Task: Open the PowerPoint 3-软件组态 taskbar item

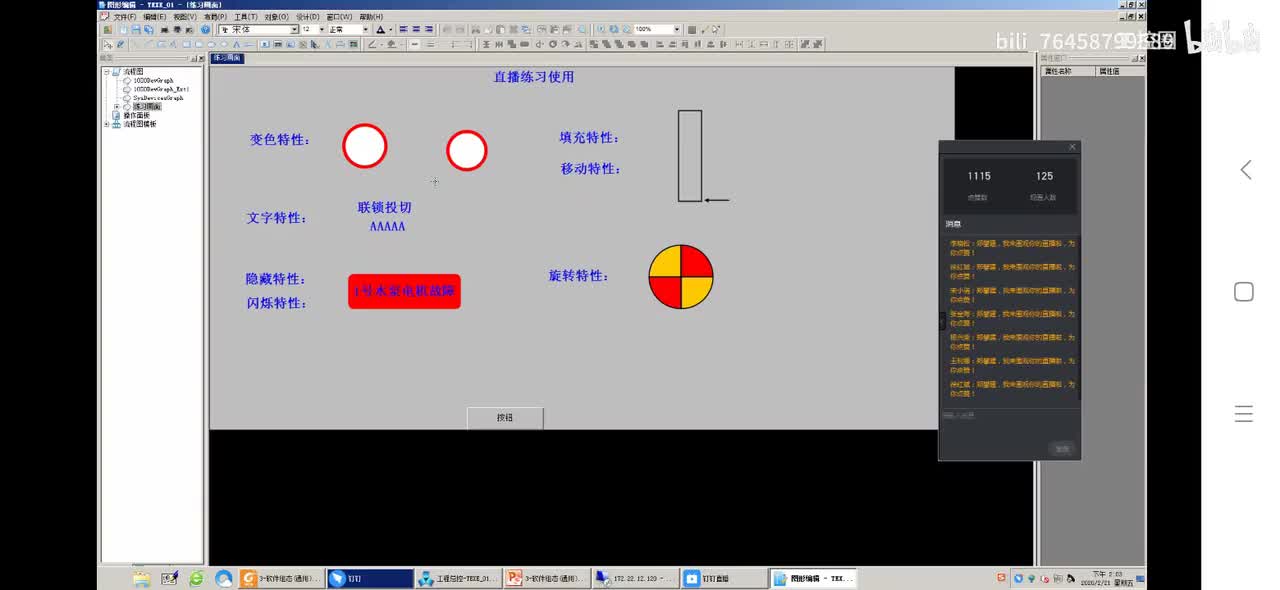Action: pos(546,578)
